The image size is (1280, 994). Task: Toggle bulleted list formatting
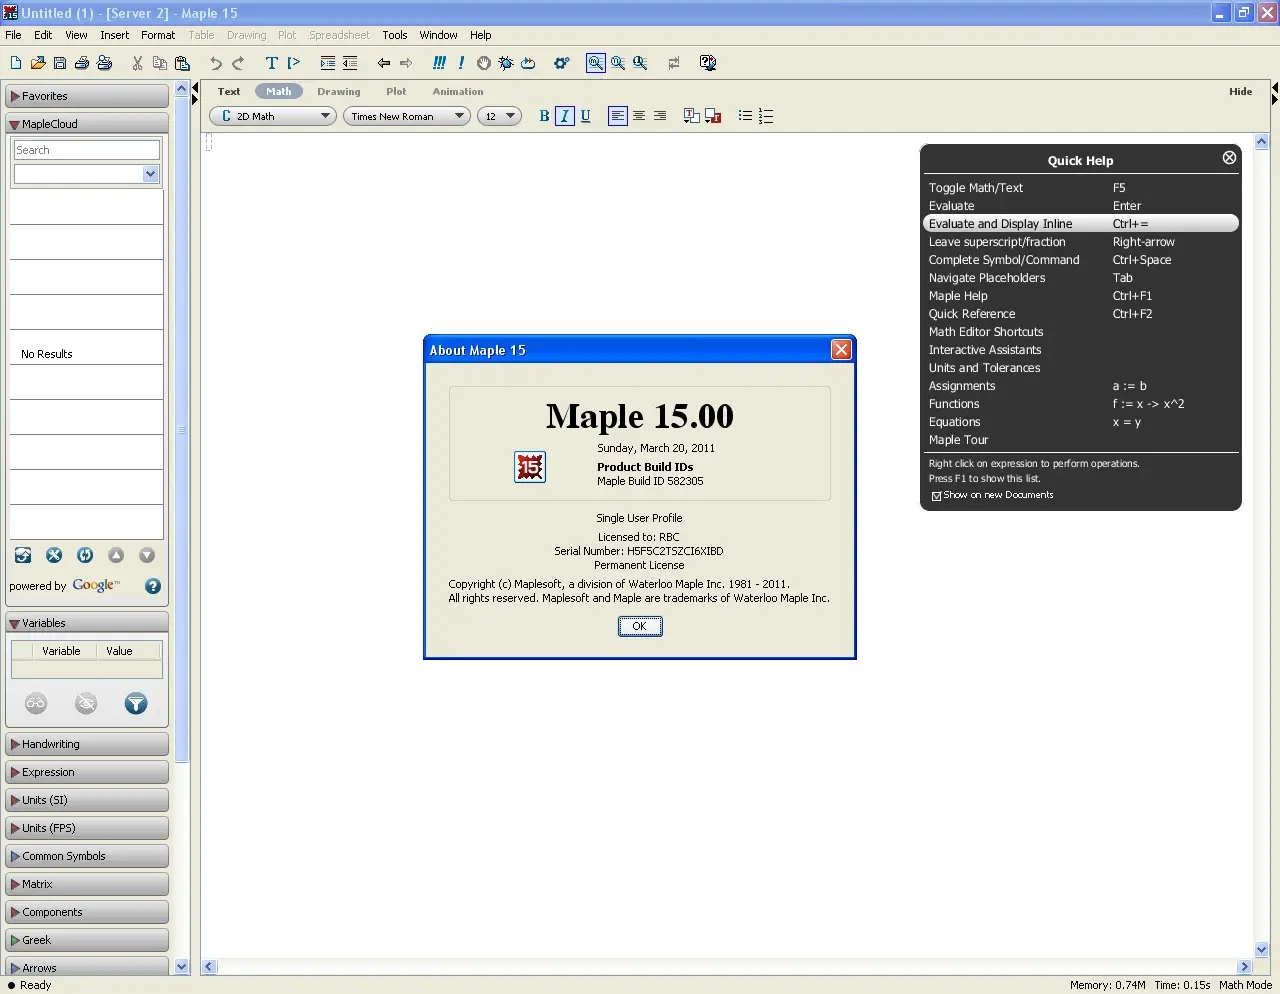(745, 116)
